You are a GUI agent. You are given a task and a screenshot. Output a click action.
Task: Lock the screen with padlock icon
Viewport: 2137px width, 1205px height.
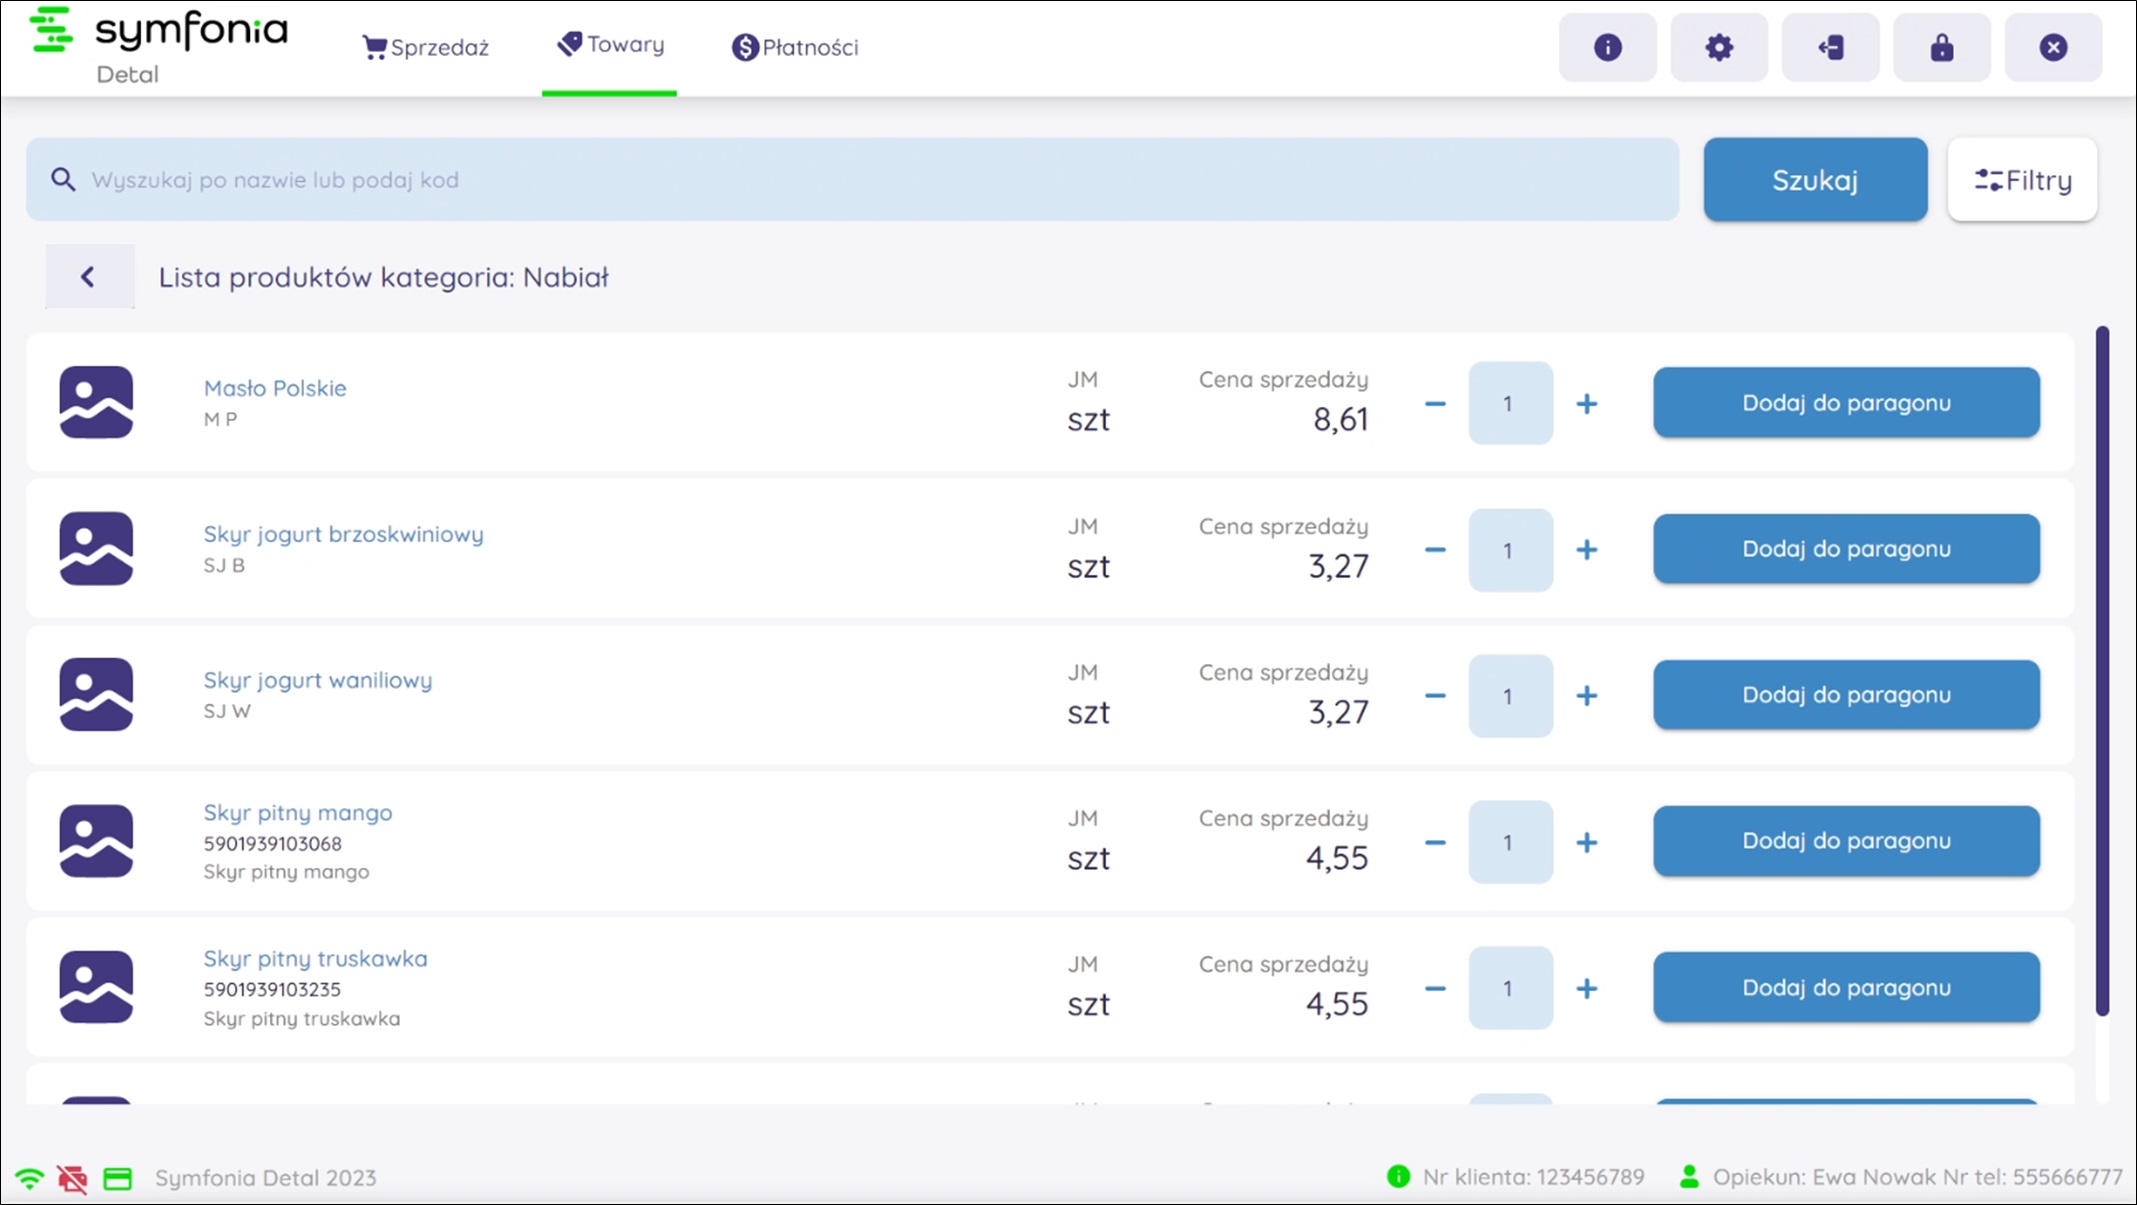pyautogui.click(x=1941, y=47)
